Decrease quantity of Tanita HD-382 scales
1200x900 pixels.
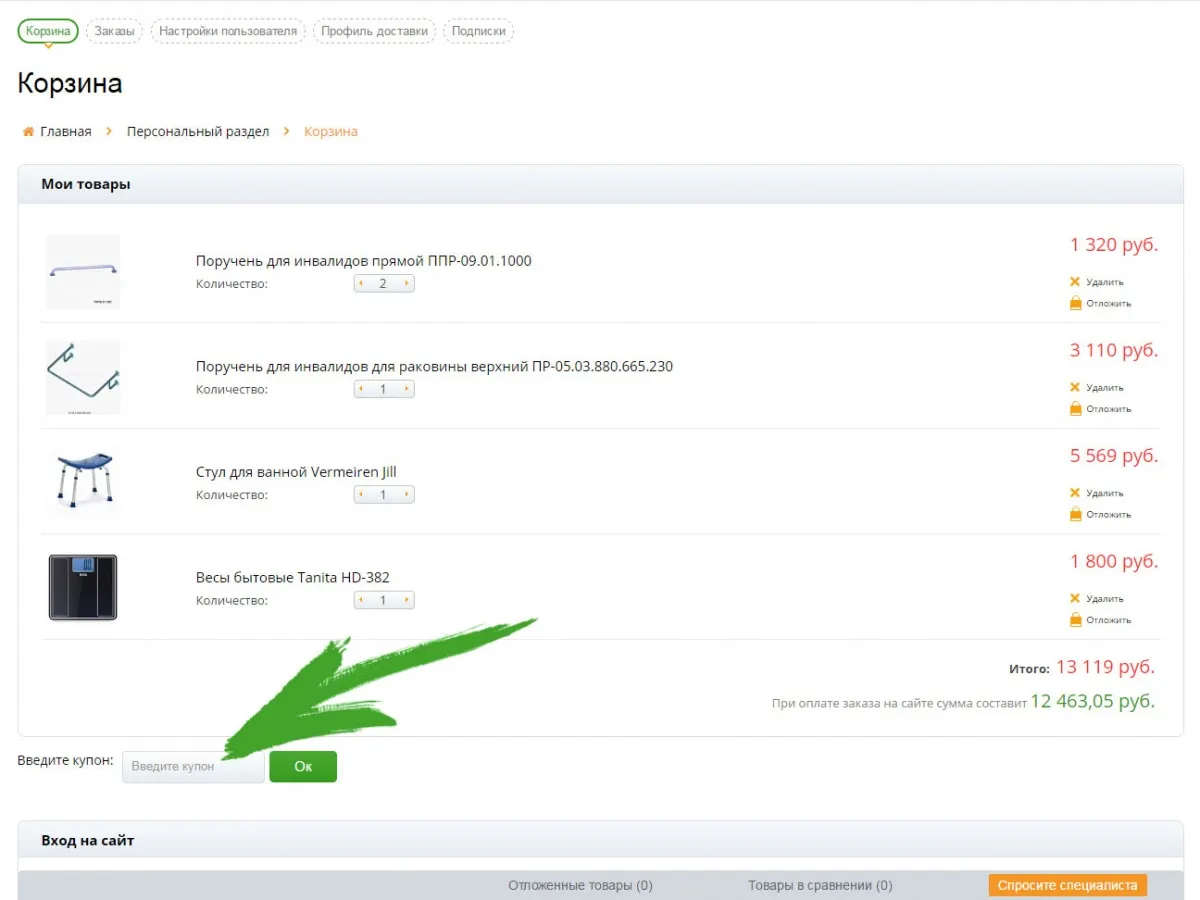pos(361,601)
